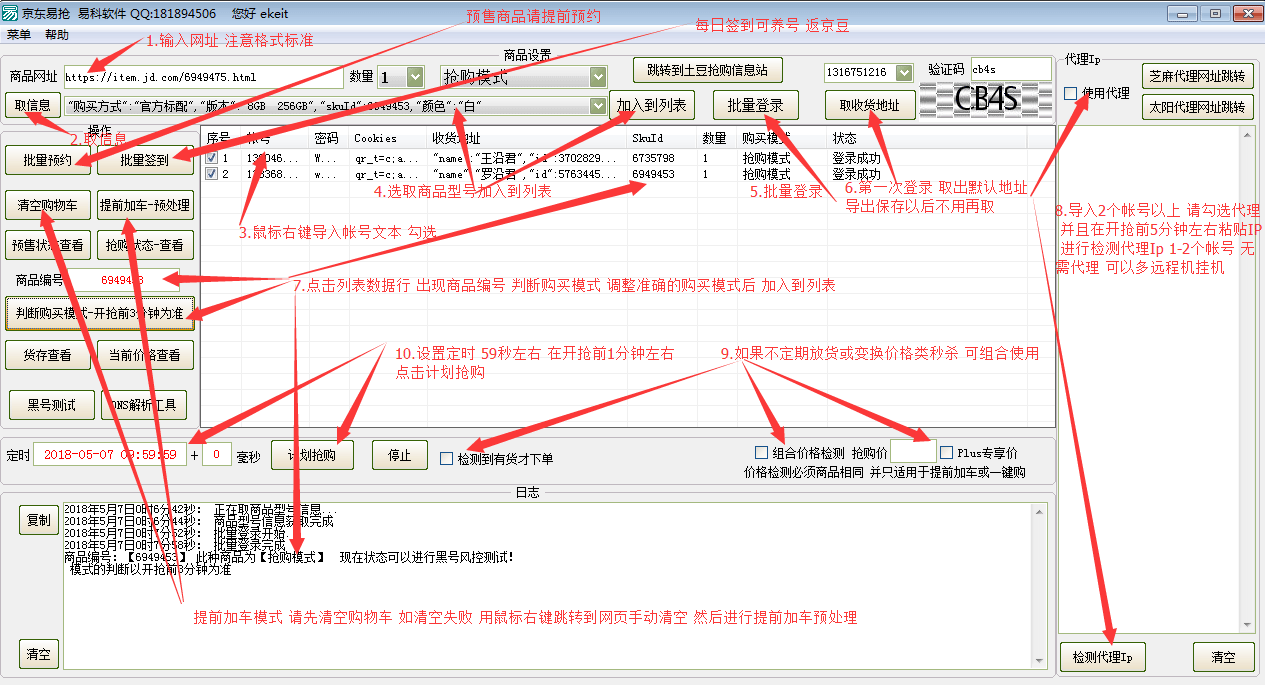
Task: Click the 复制 log button
Action: point(38,520)
